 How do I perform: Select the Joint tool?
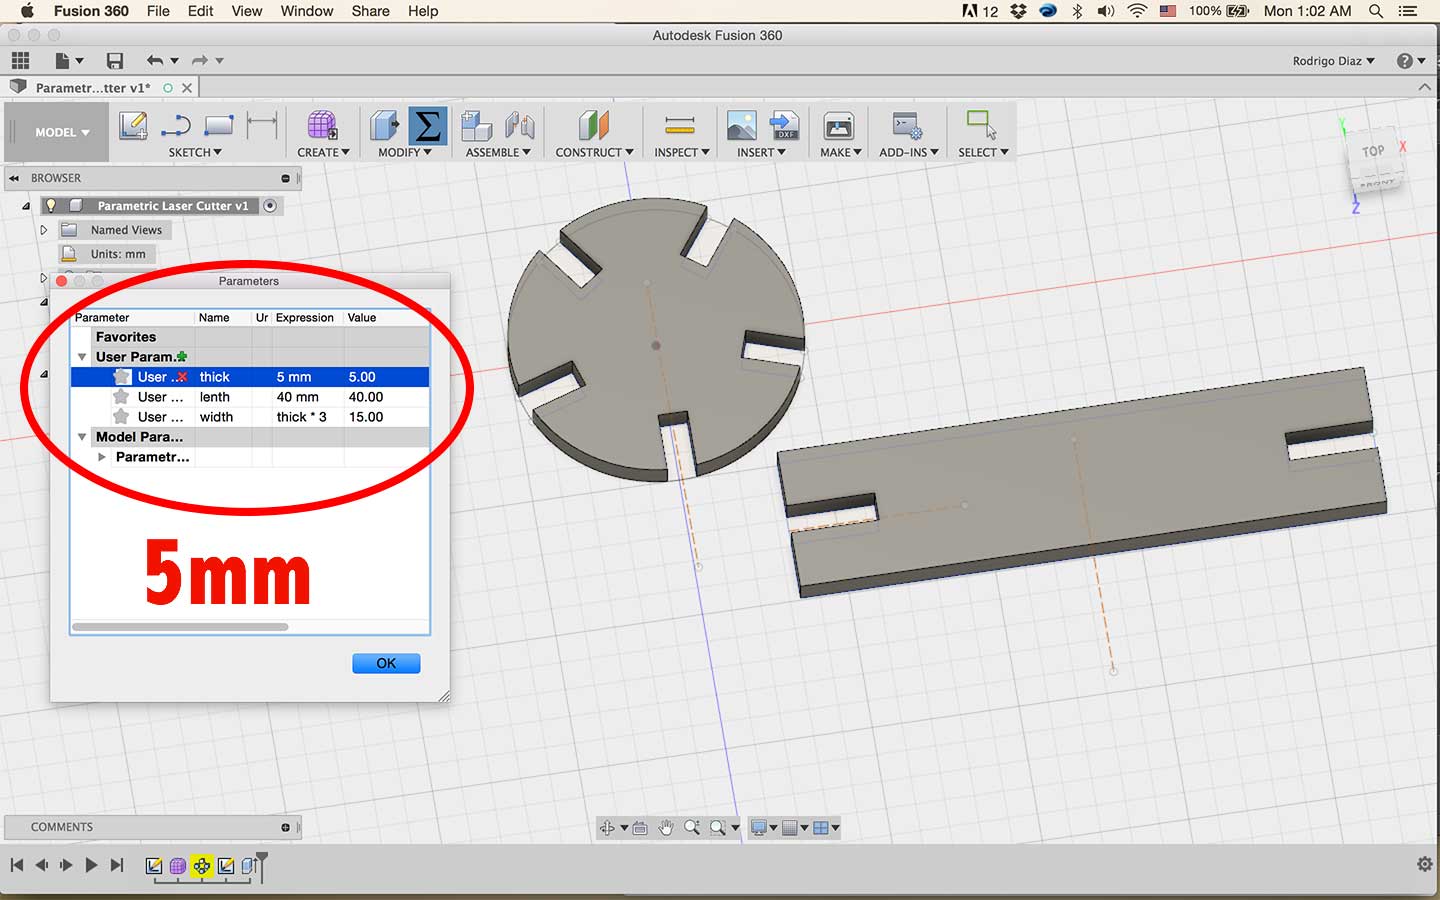coord(519,126)
